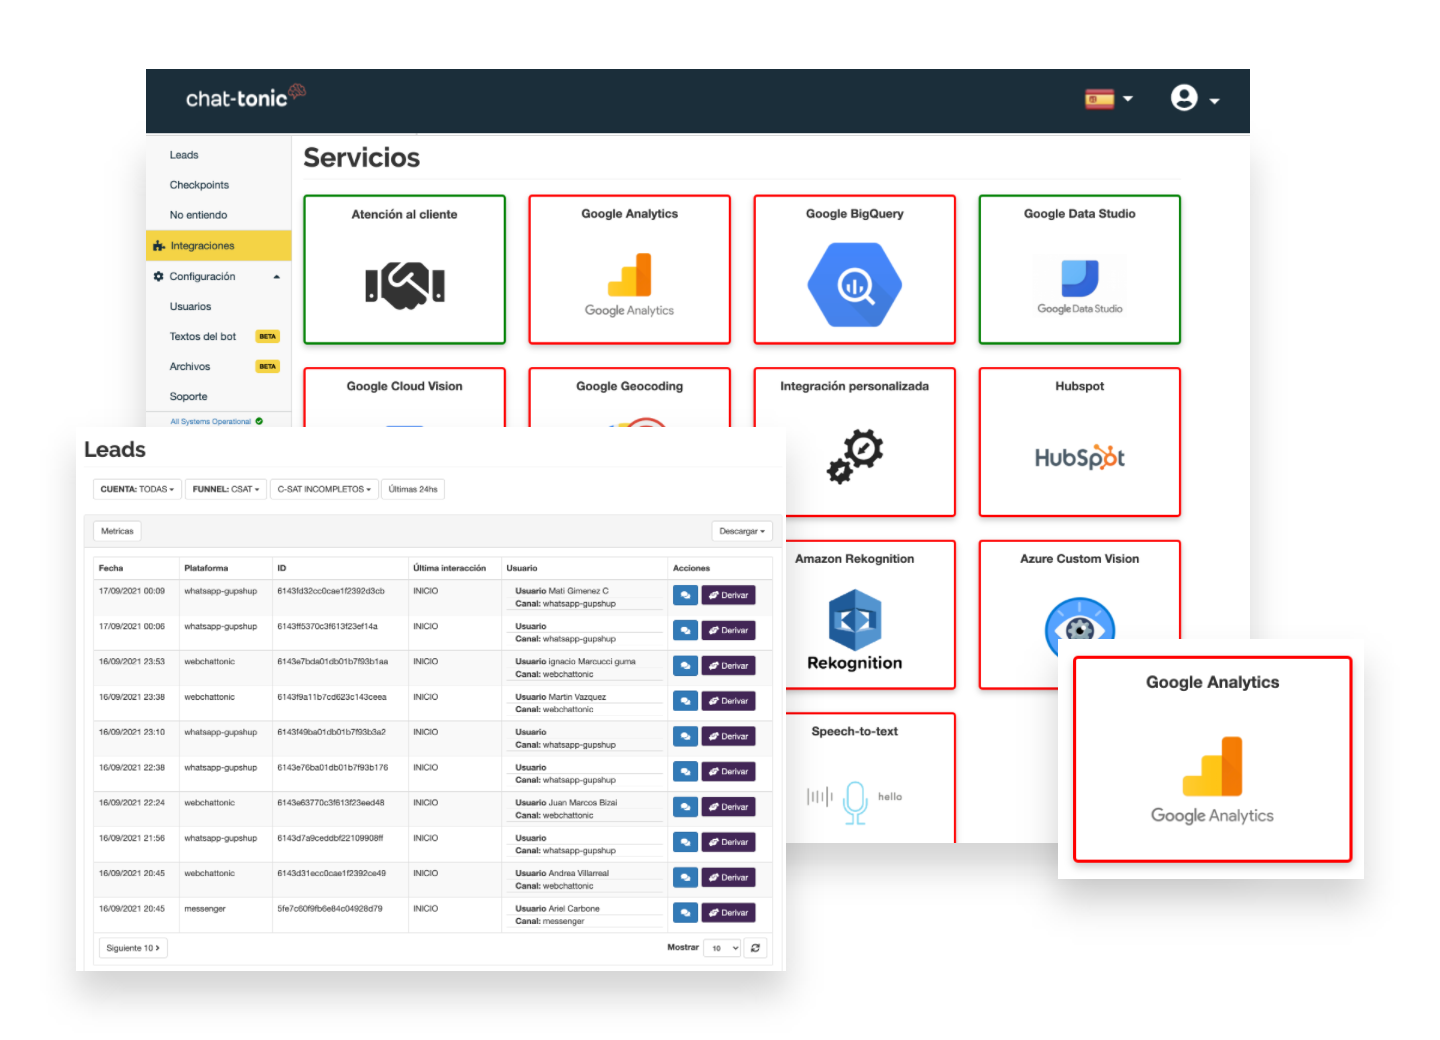This screenshot has width=1440, height=1040.
Task: Click the enlarged Google Analytics card
Action: 1212,759
